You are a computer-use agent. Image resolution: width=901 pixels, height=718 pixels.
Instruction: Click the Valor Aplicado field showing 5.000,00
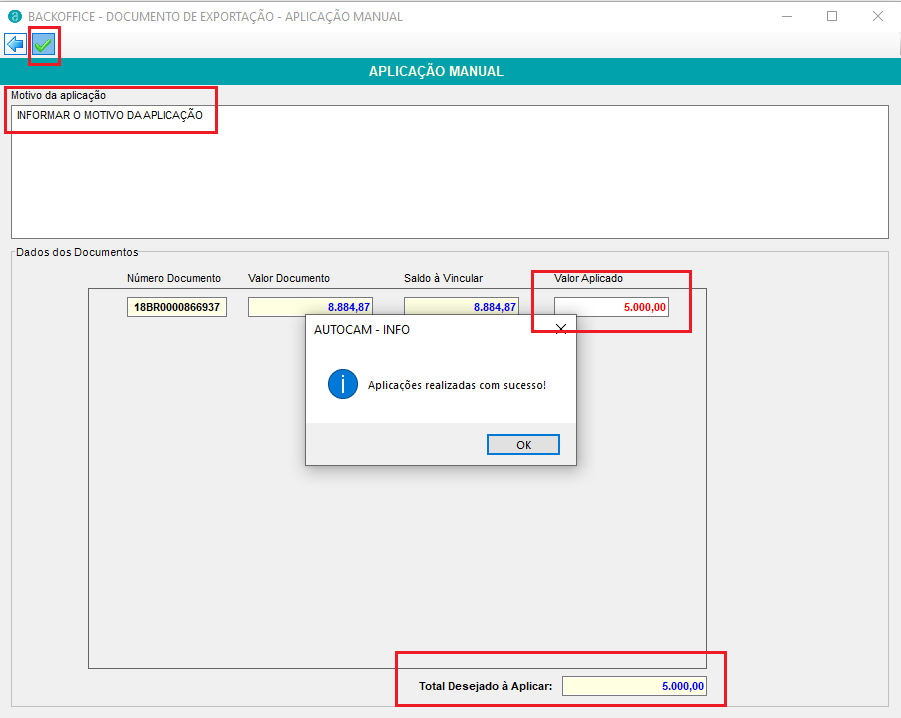[x=611, y=308]
